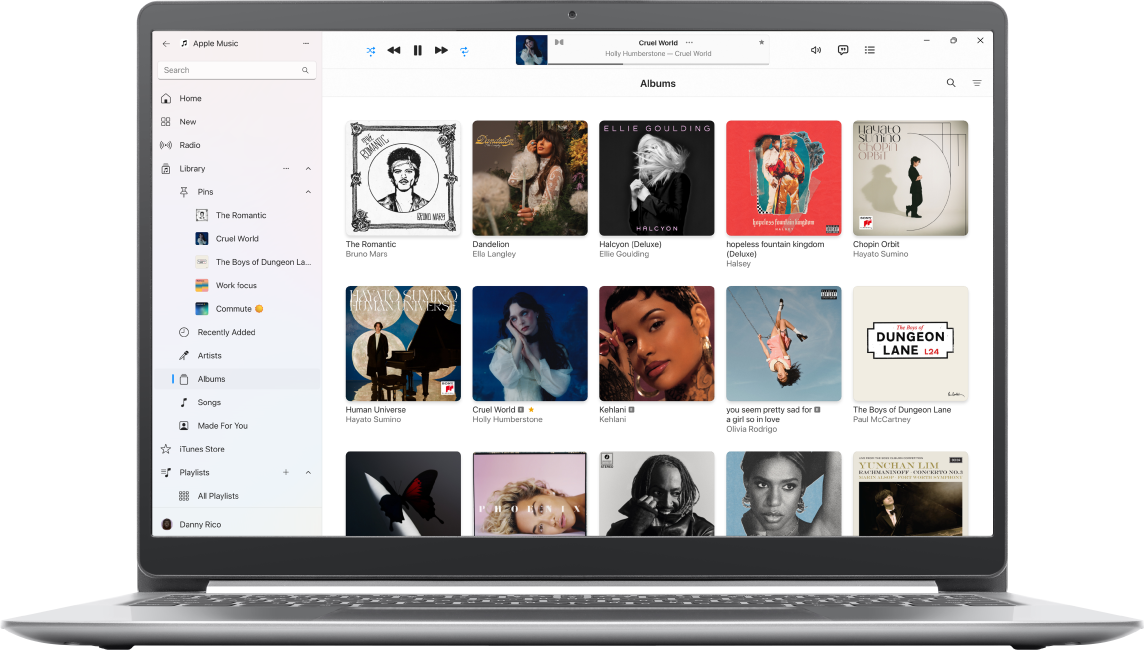The height and width of the screenshot is (652, 1144).
Task: Click the Home house icon
Action: pyautogui.click(x=166, y=98)
